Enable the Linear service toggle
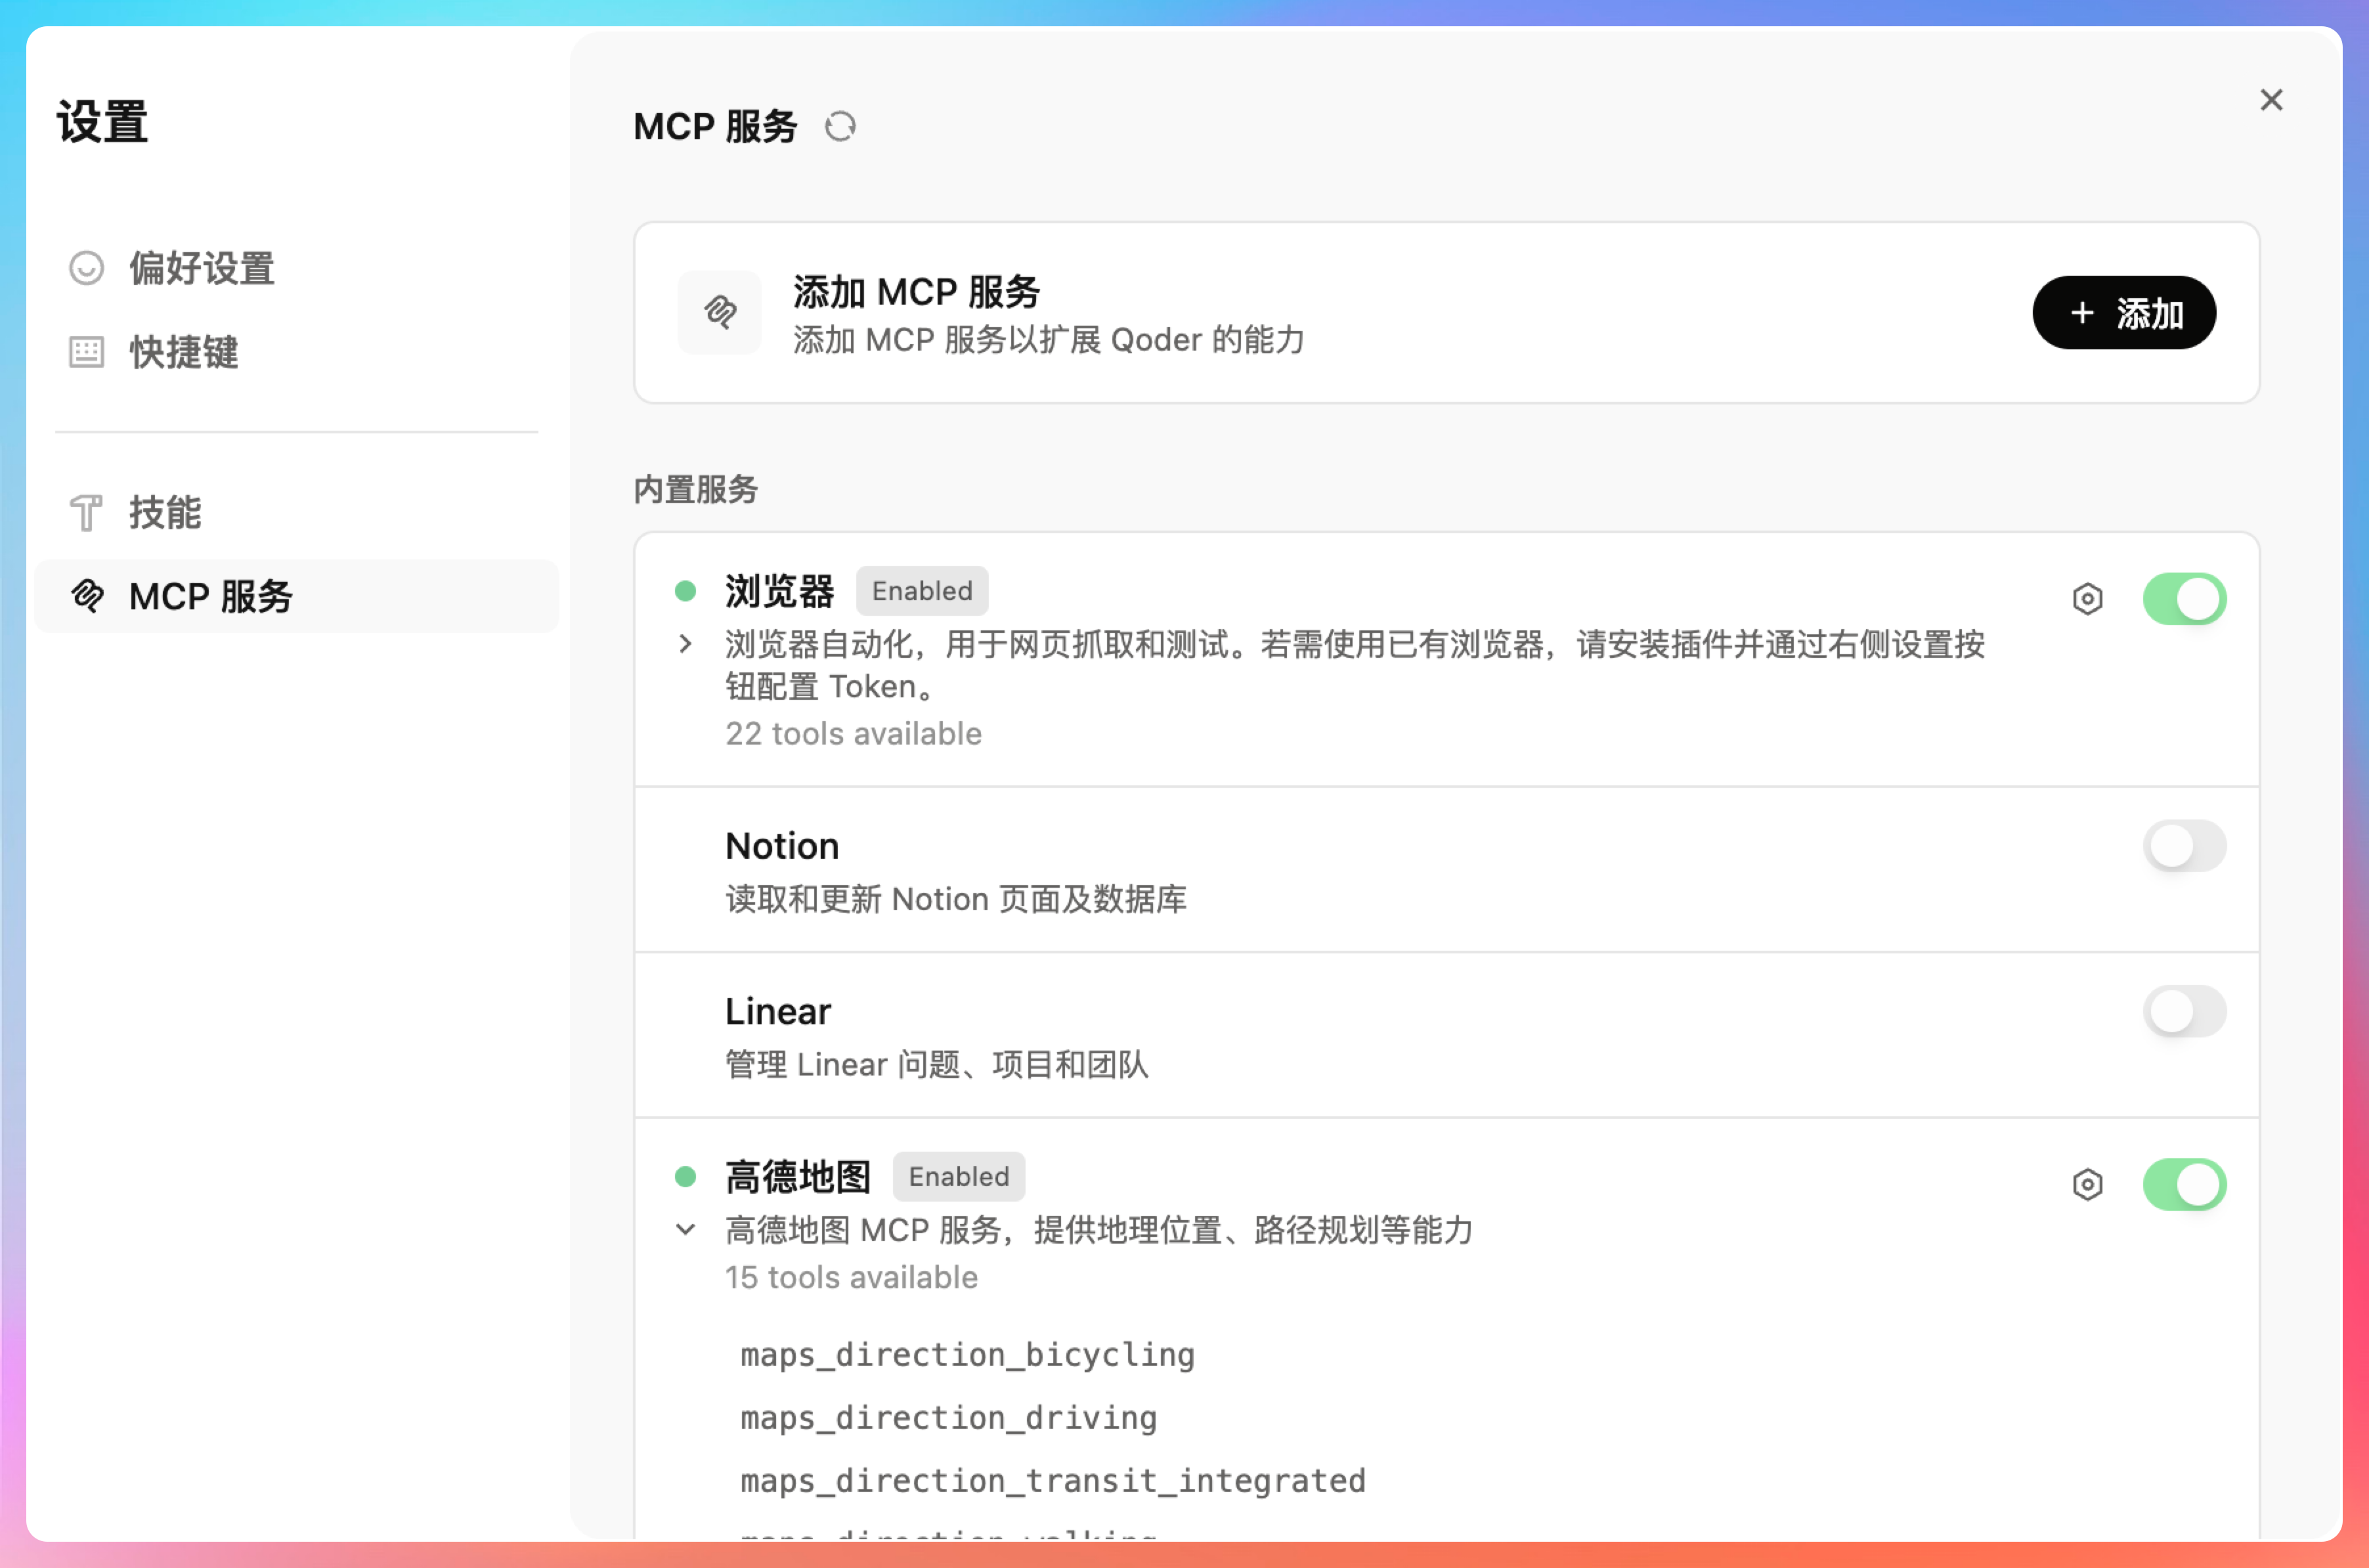 [x=2184, y=1011]
